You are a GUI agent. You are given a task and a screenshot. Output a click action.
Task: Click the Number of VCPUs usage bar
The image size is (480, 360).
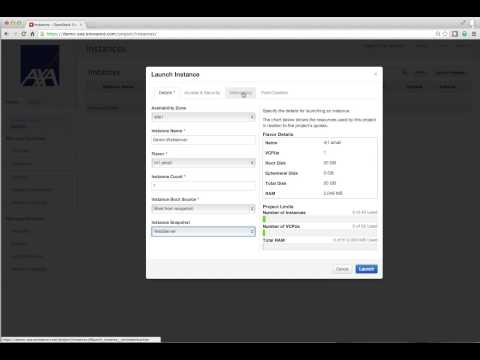pos(320,233)
